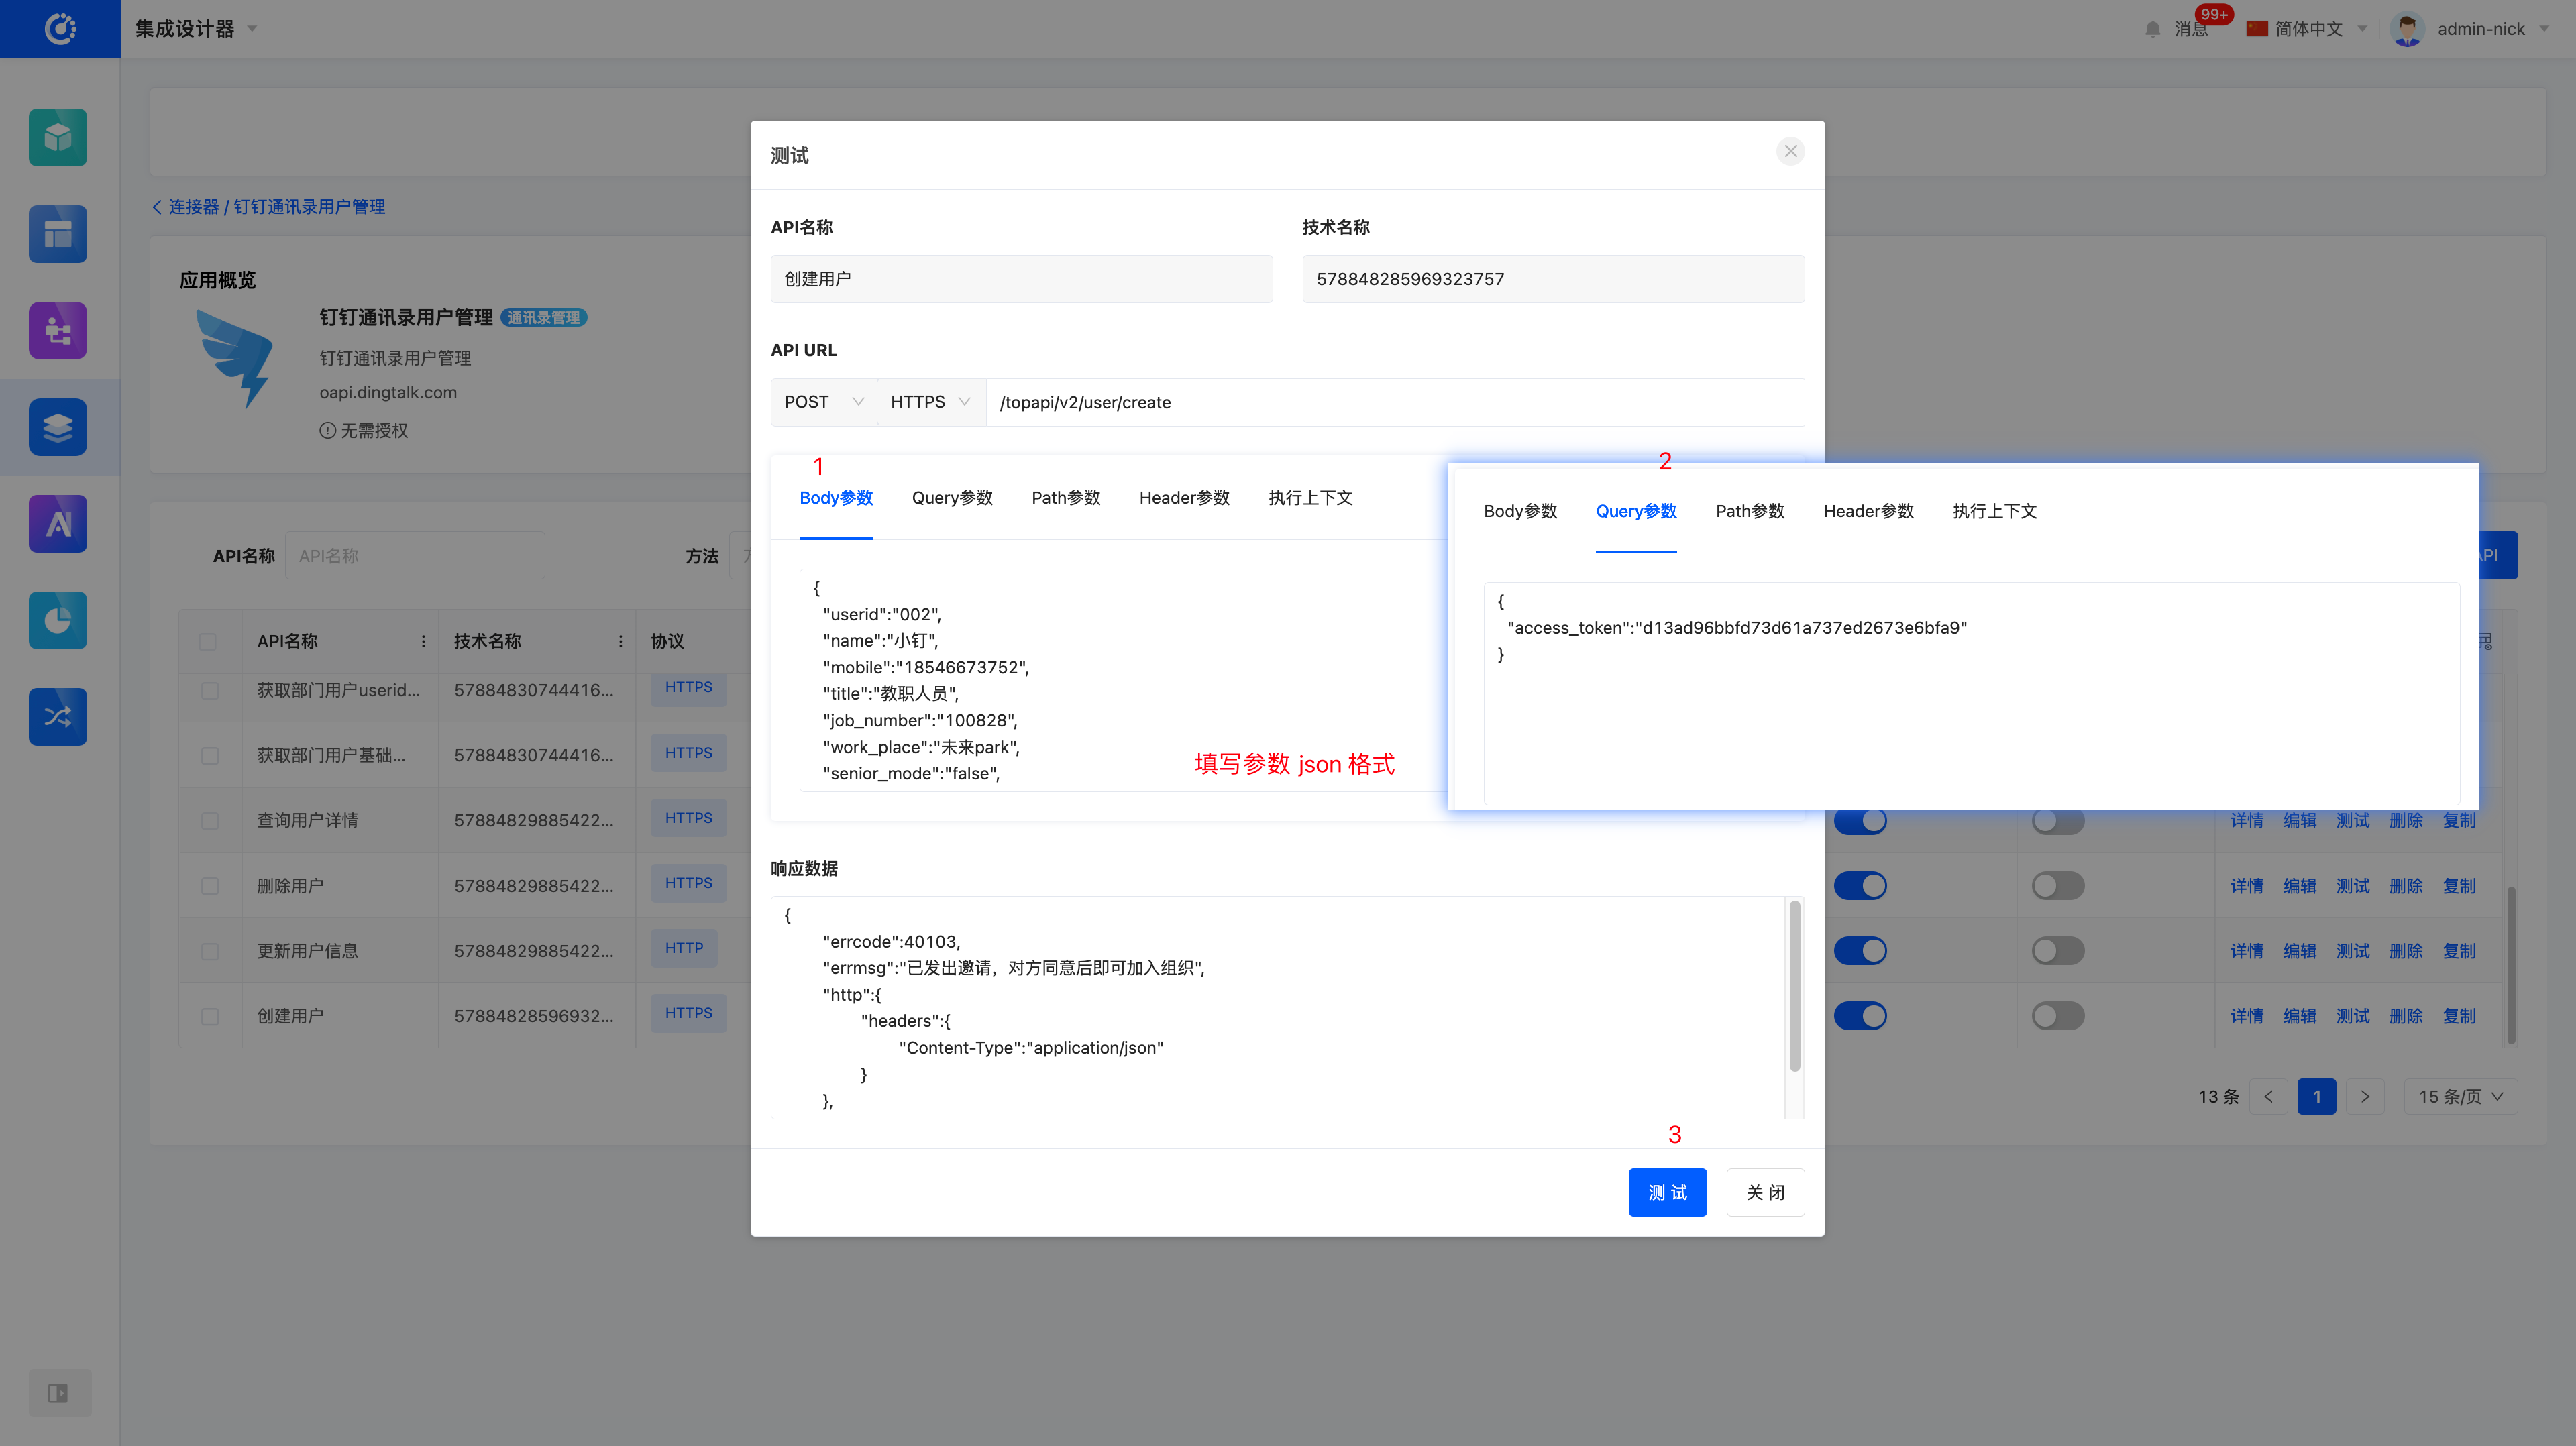The width and height of the screenshot is (2576, 1446).
Task: Open the POST method dropdown
Action: point(823,402)
